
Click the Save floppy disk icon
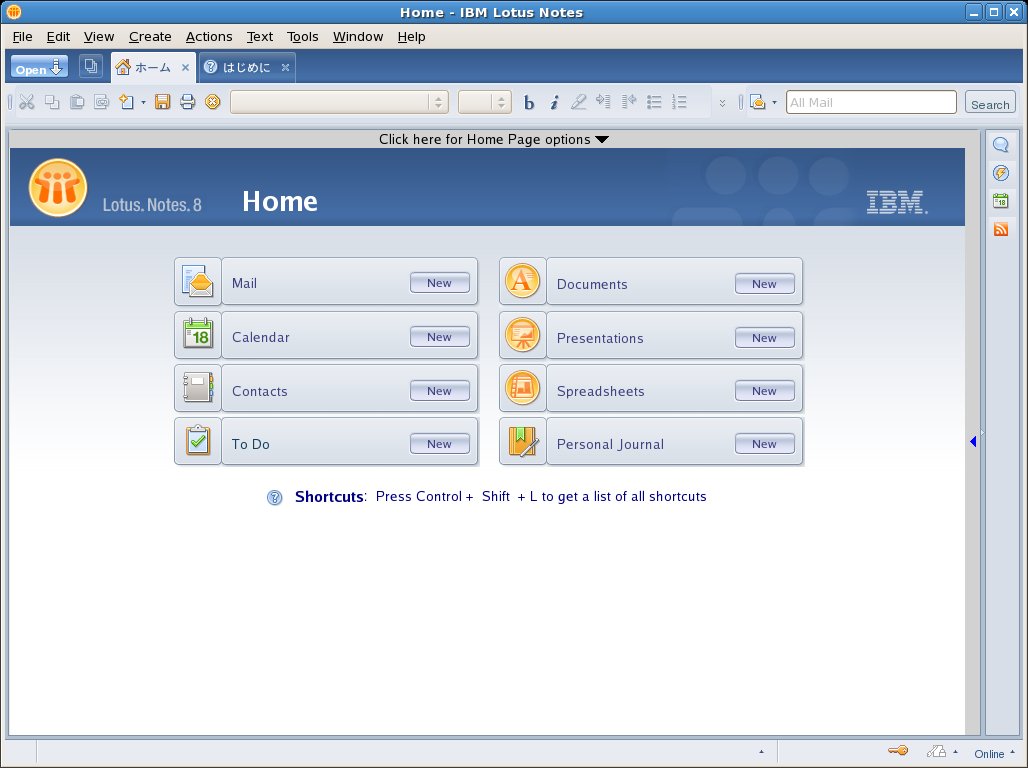[163, 102]
